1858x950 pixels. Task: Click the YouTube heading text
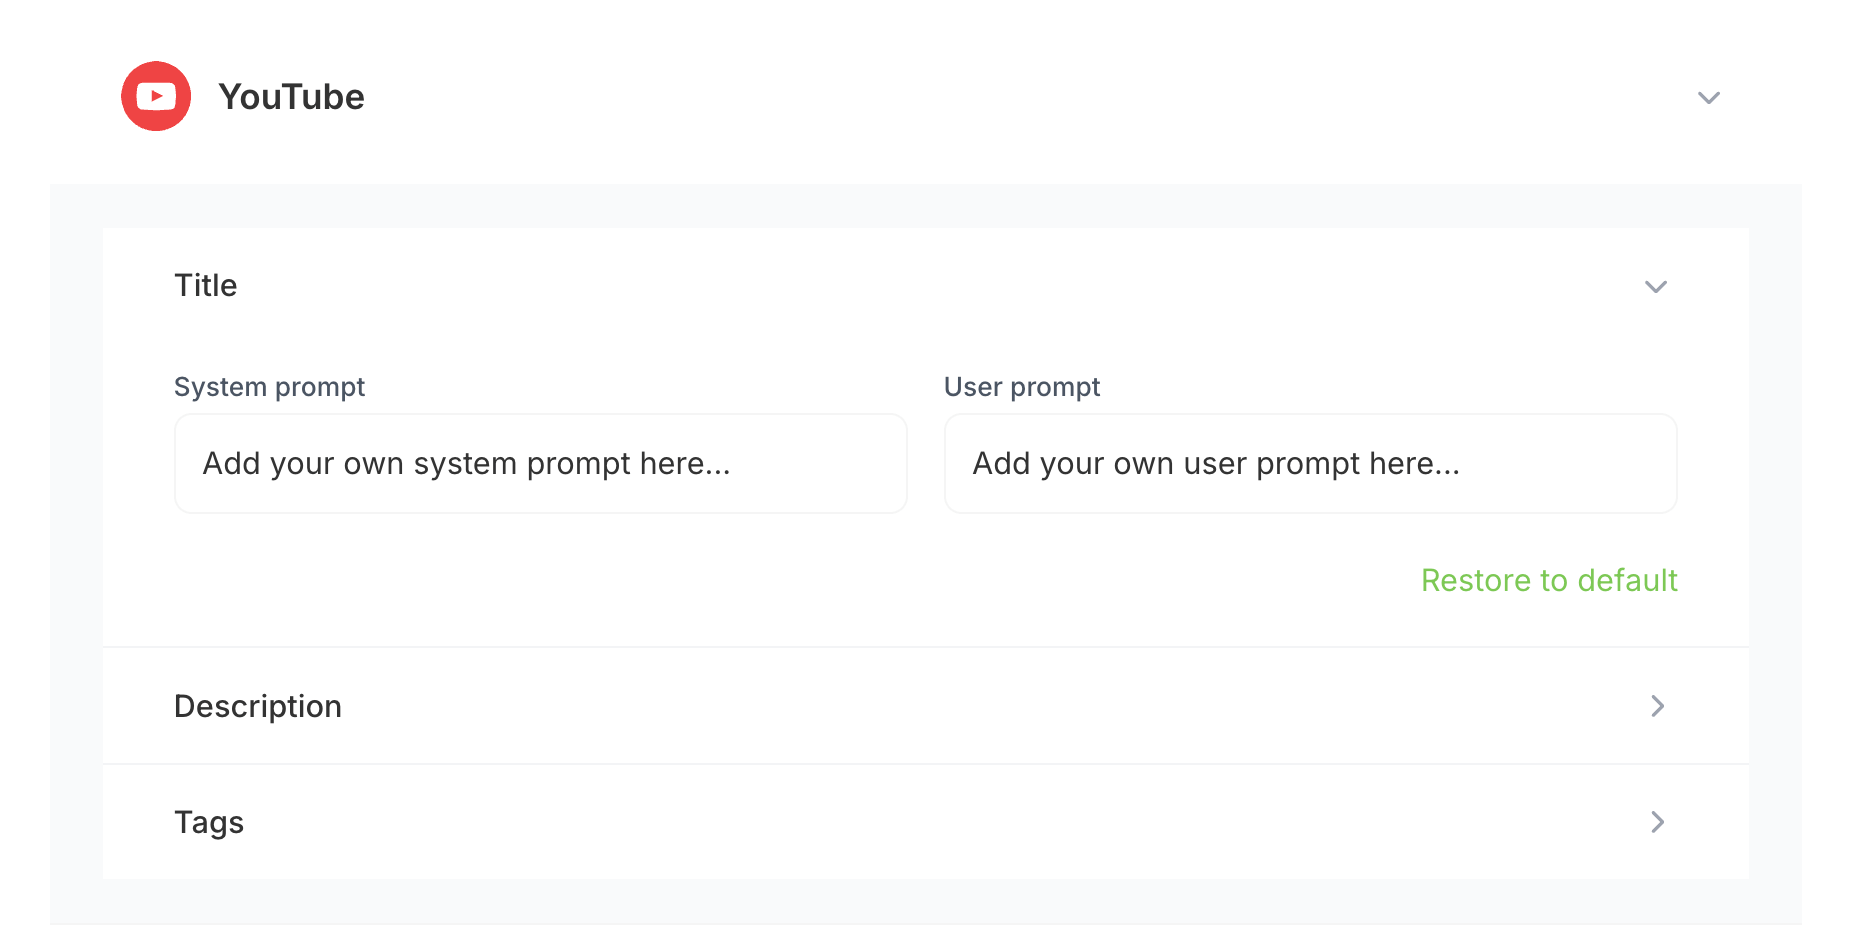click(x=291, y=97)
